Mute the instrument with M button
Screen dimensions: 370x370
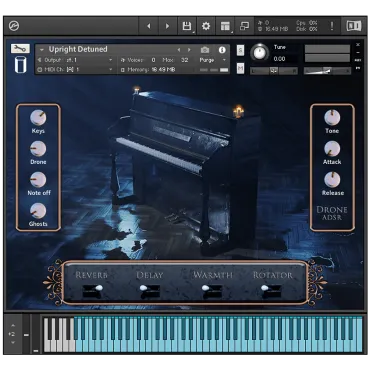pos(240,68)
